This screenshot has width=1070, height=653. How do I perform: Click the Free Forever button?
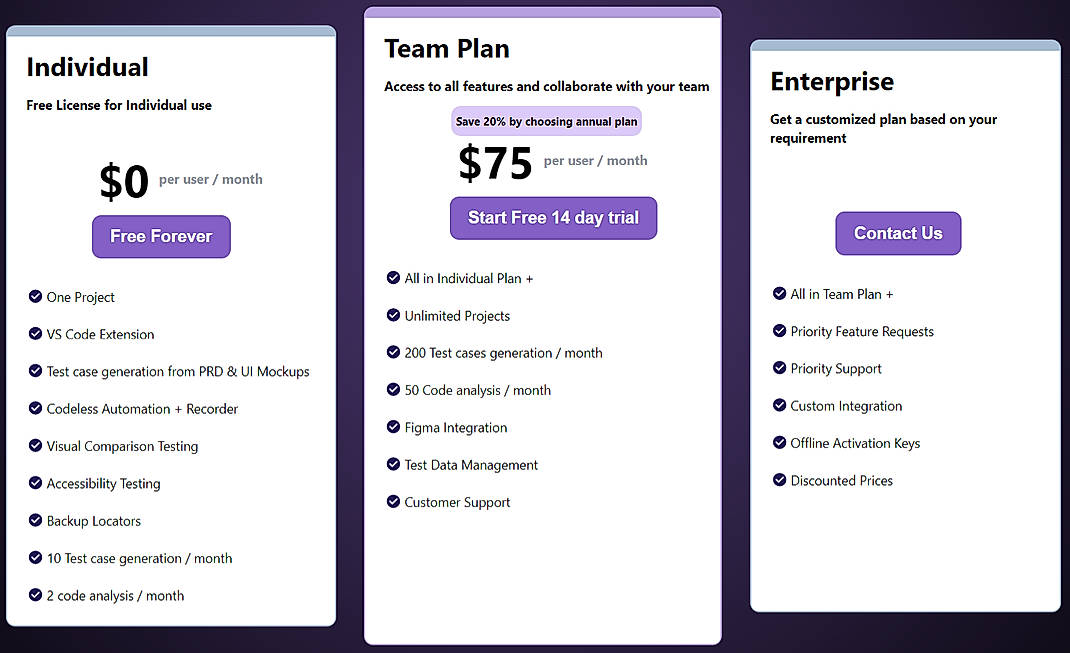point(161,236)
